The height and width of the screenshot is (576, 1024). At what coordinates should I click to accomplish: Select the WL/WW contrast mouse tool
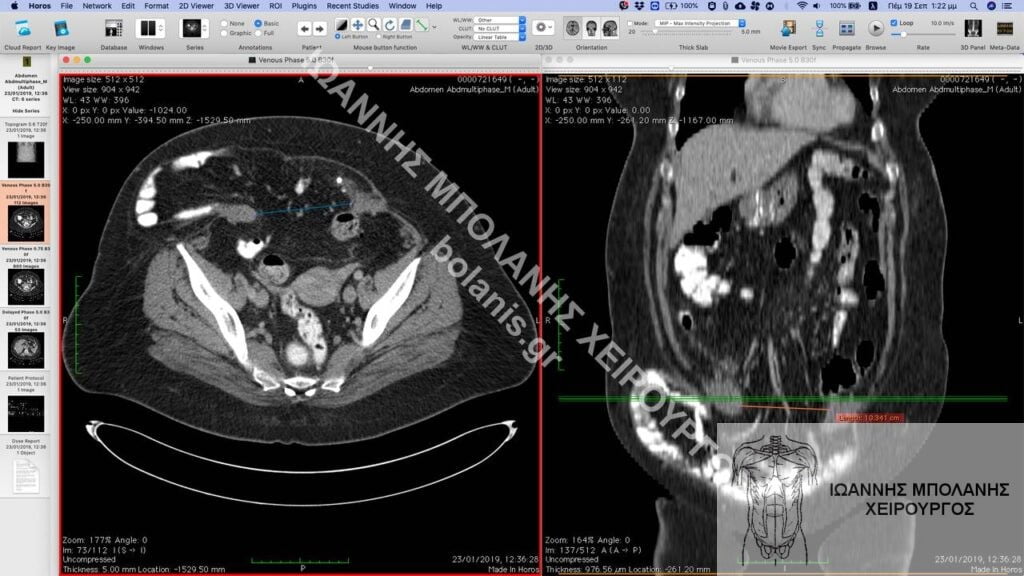coord(342,25)
